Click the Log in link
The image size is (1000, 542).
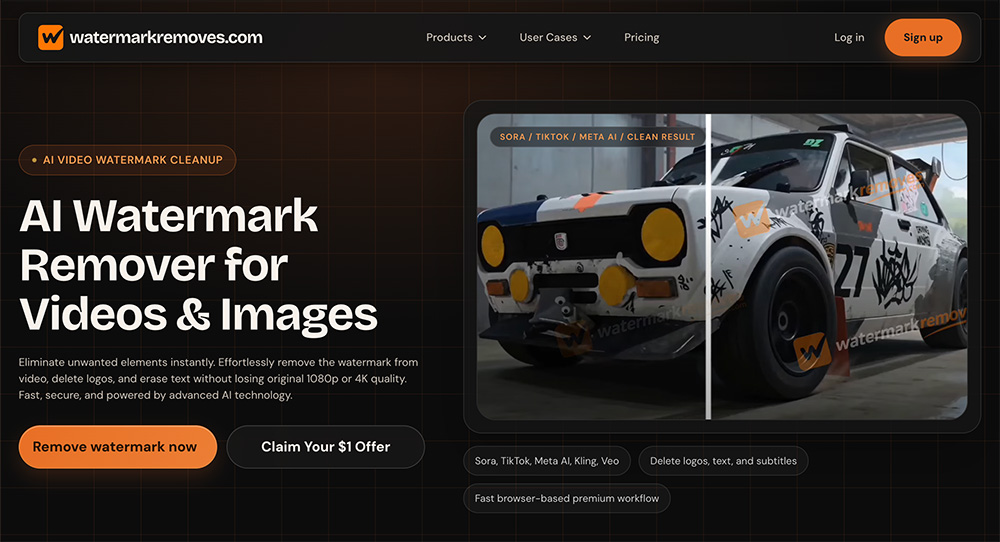[x=849, y=38]
